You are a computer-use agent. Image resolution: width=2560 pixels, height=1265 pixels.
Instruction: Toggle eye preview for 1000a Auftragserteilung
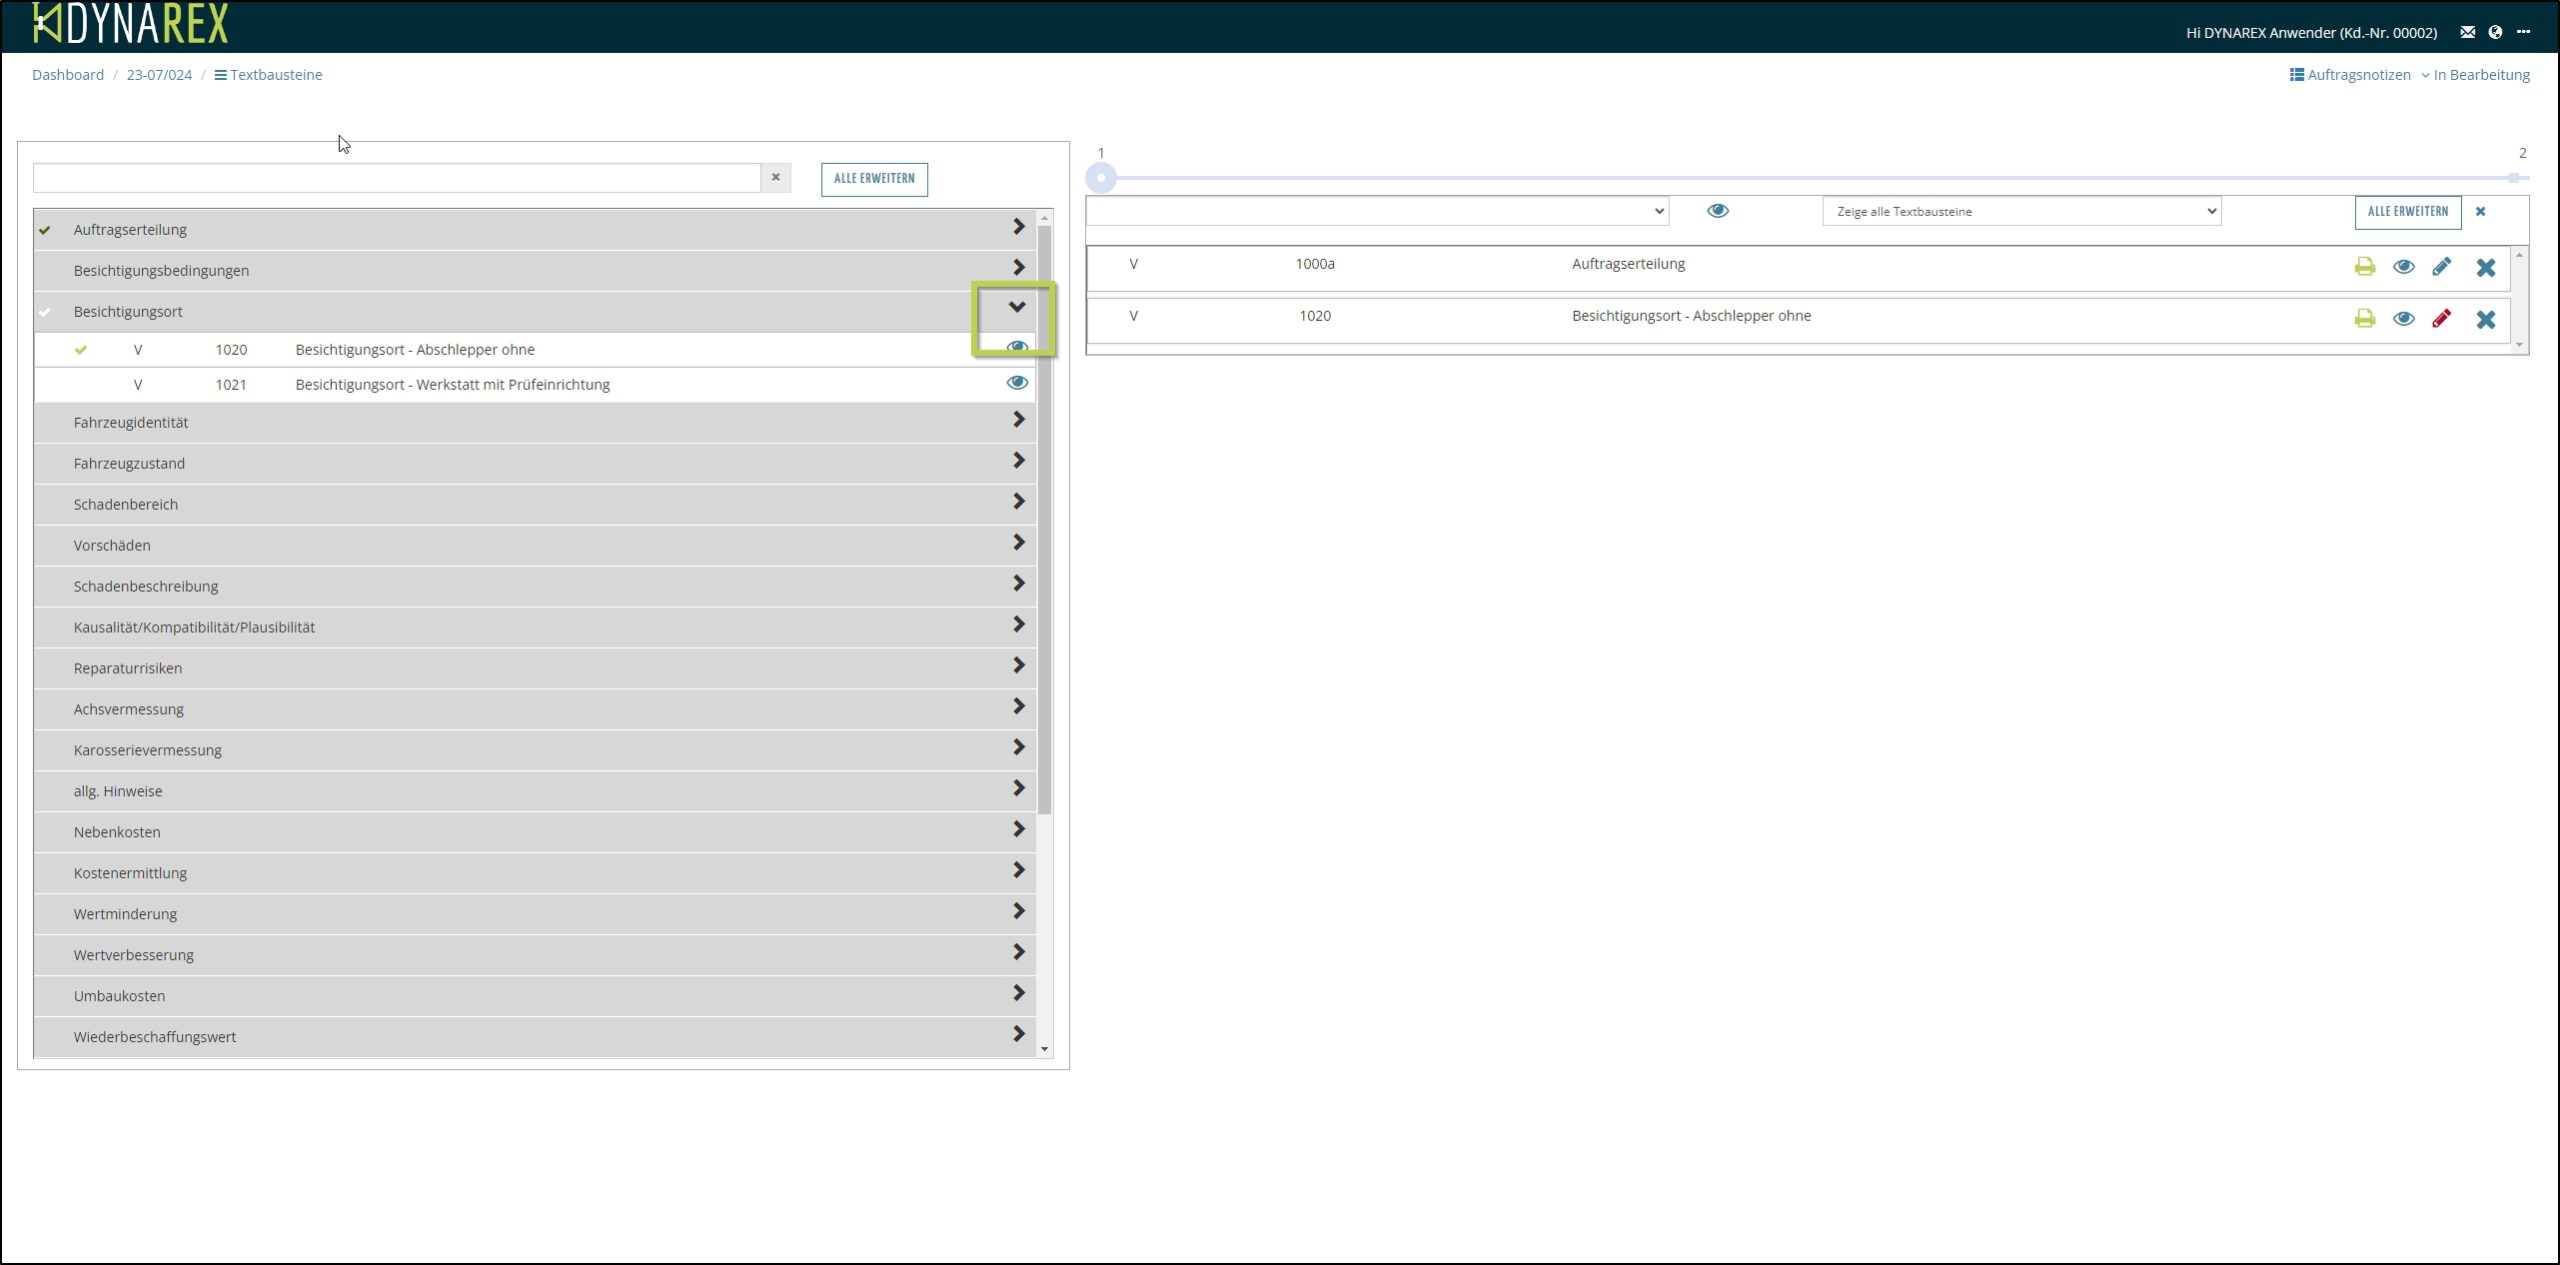[2403, 267]
